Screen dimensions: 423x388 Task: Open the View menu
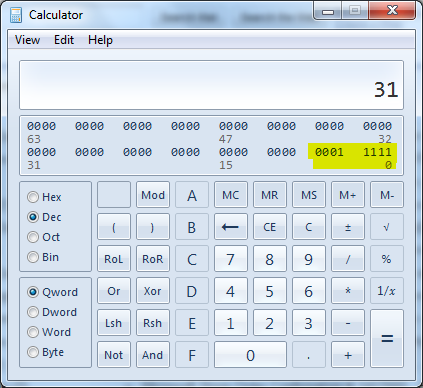pyautogui.click(x=27, y=40)
